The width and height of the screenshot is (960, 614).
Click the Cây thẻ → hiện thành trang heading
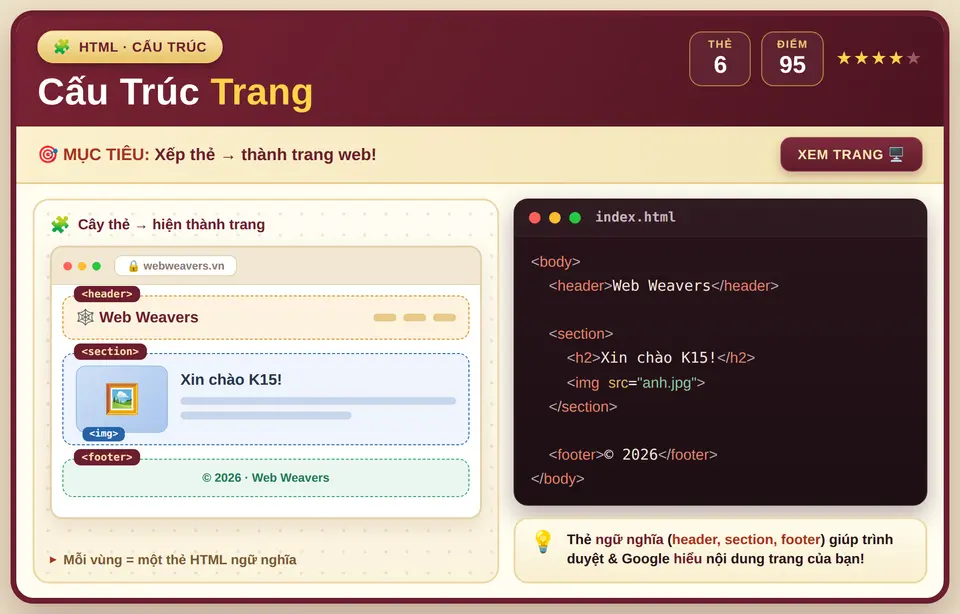point(171,225)
